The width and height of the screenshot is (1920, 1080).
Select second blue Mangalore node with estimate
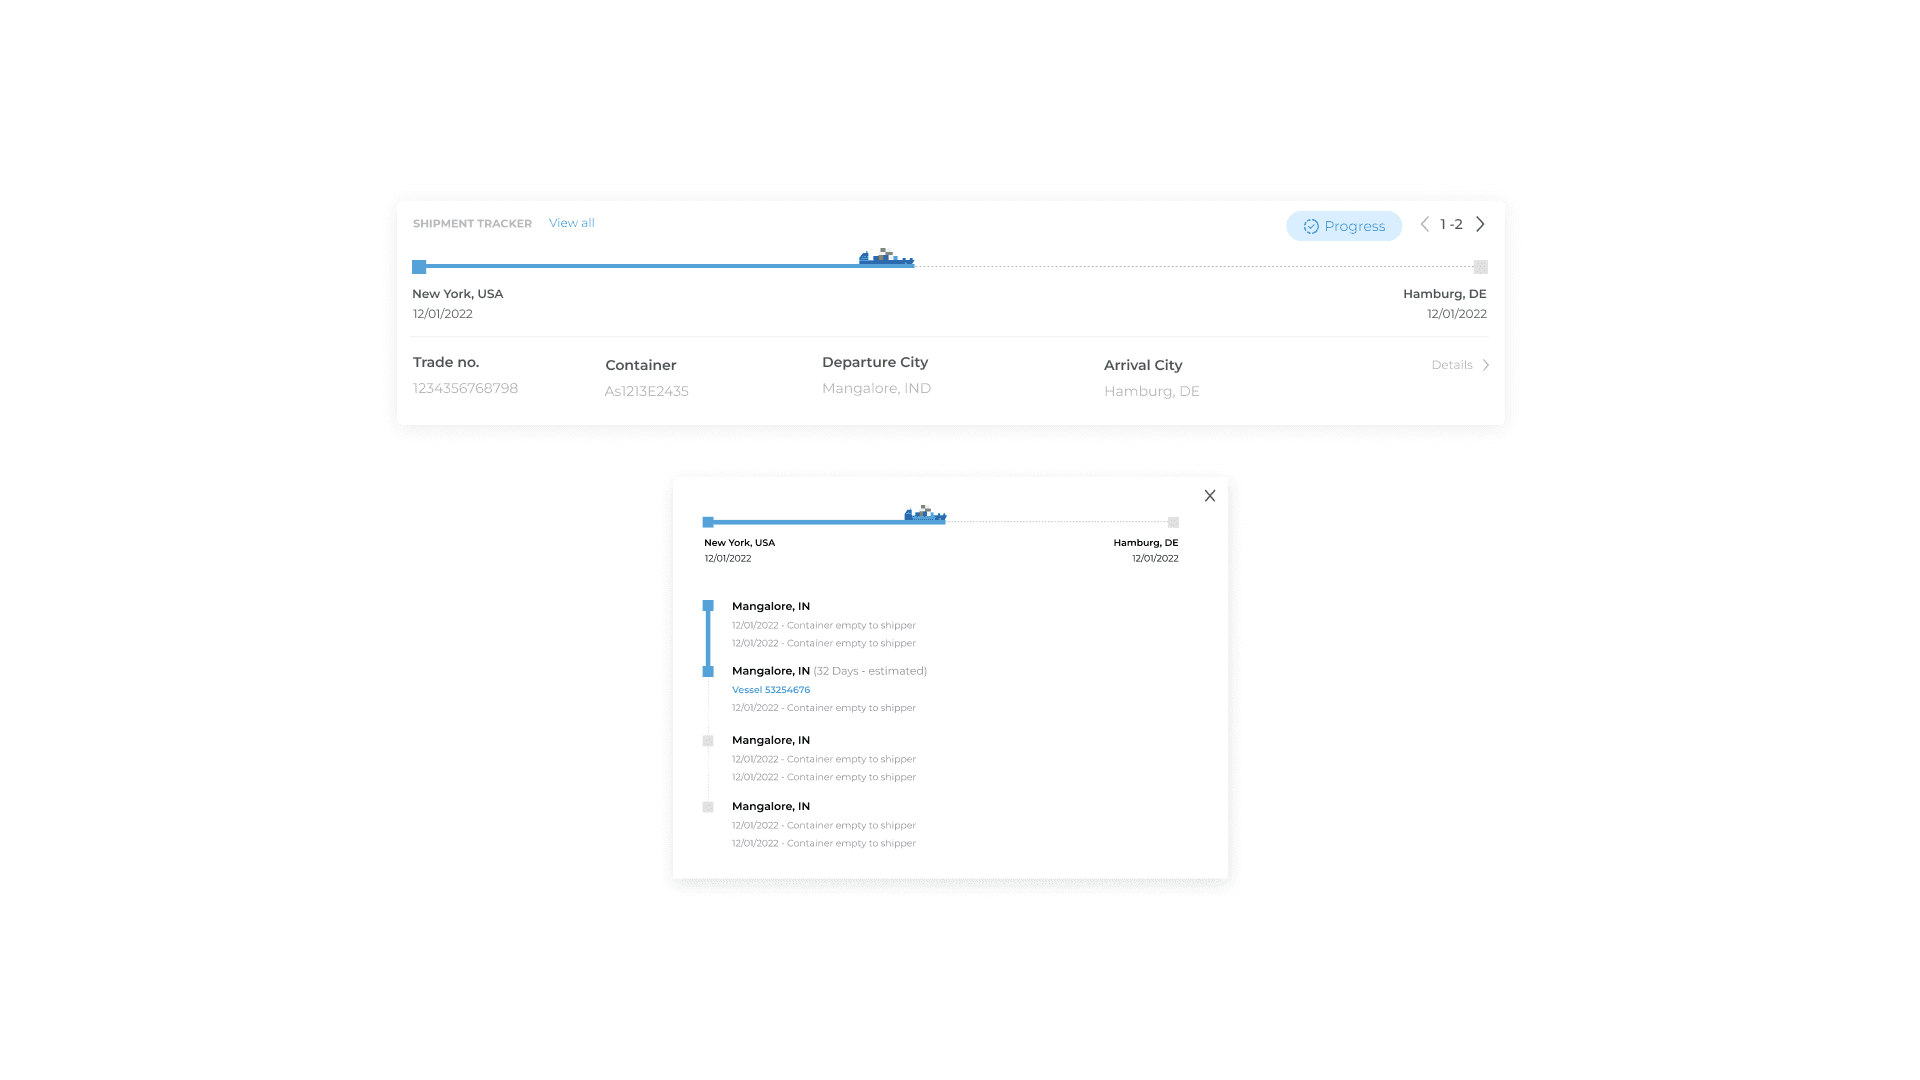[708, 672]
